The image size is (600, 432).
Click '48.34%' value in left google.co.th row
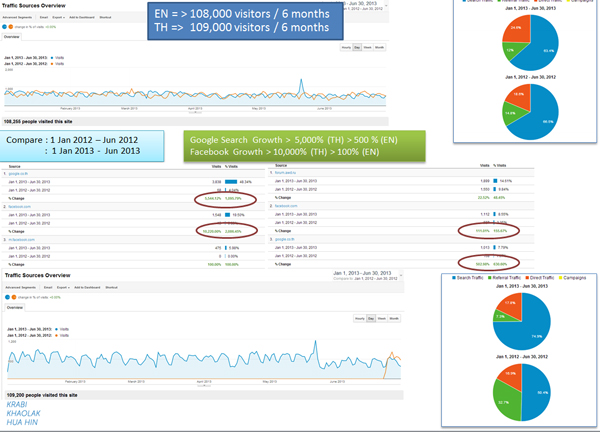[x=245, y=182]
